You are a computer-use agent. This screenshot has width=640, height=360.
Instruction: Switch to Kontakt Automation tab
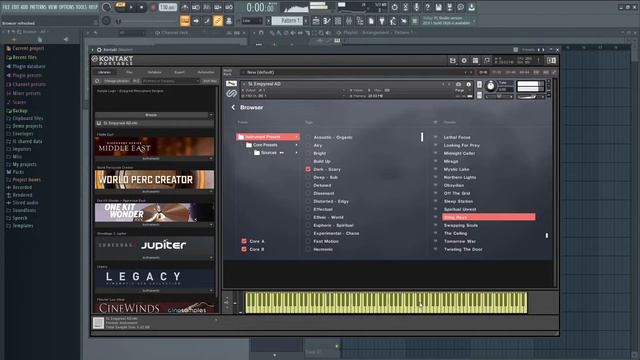tap(206, 72)
